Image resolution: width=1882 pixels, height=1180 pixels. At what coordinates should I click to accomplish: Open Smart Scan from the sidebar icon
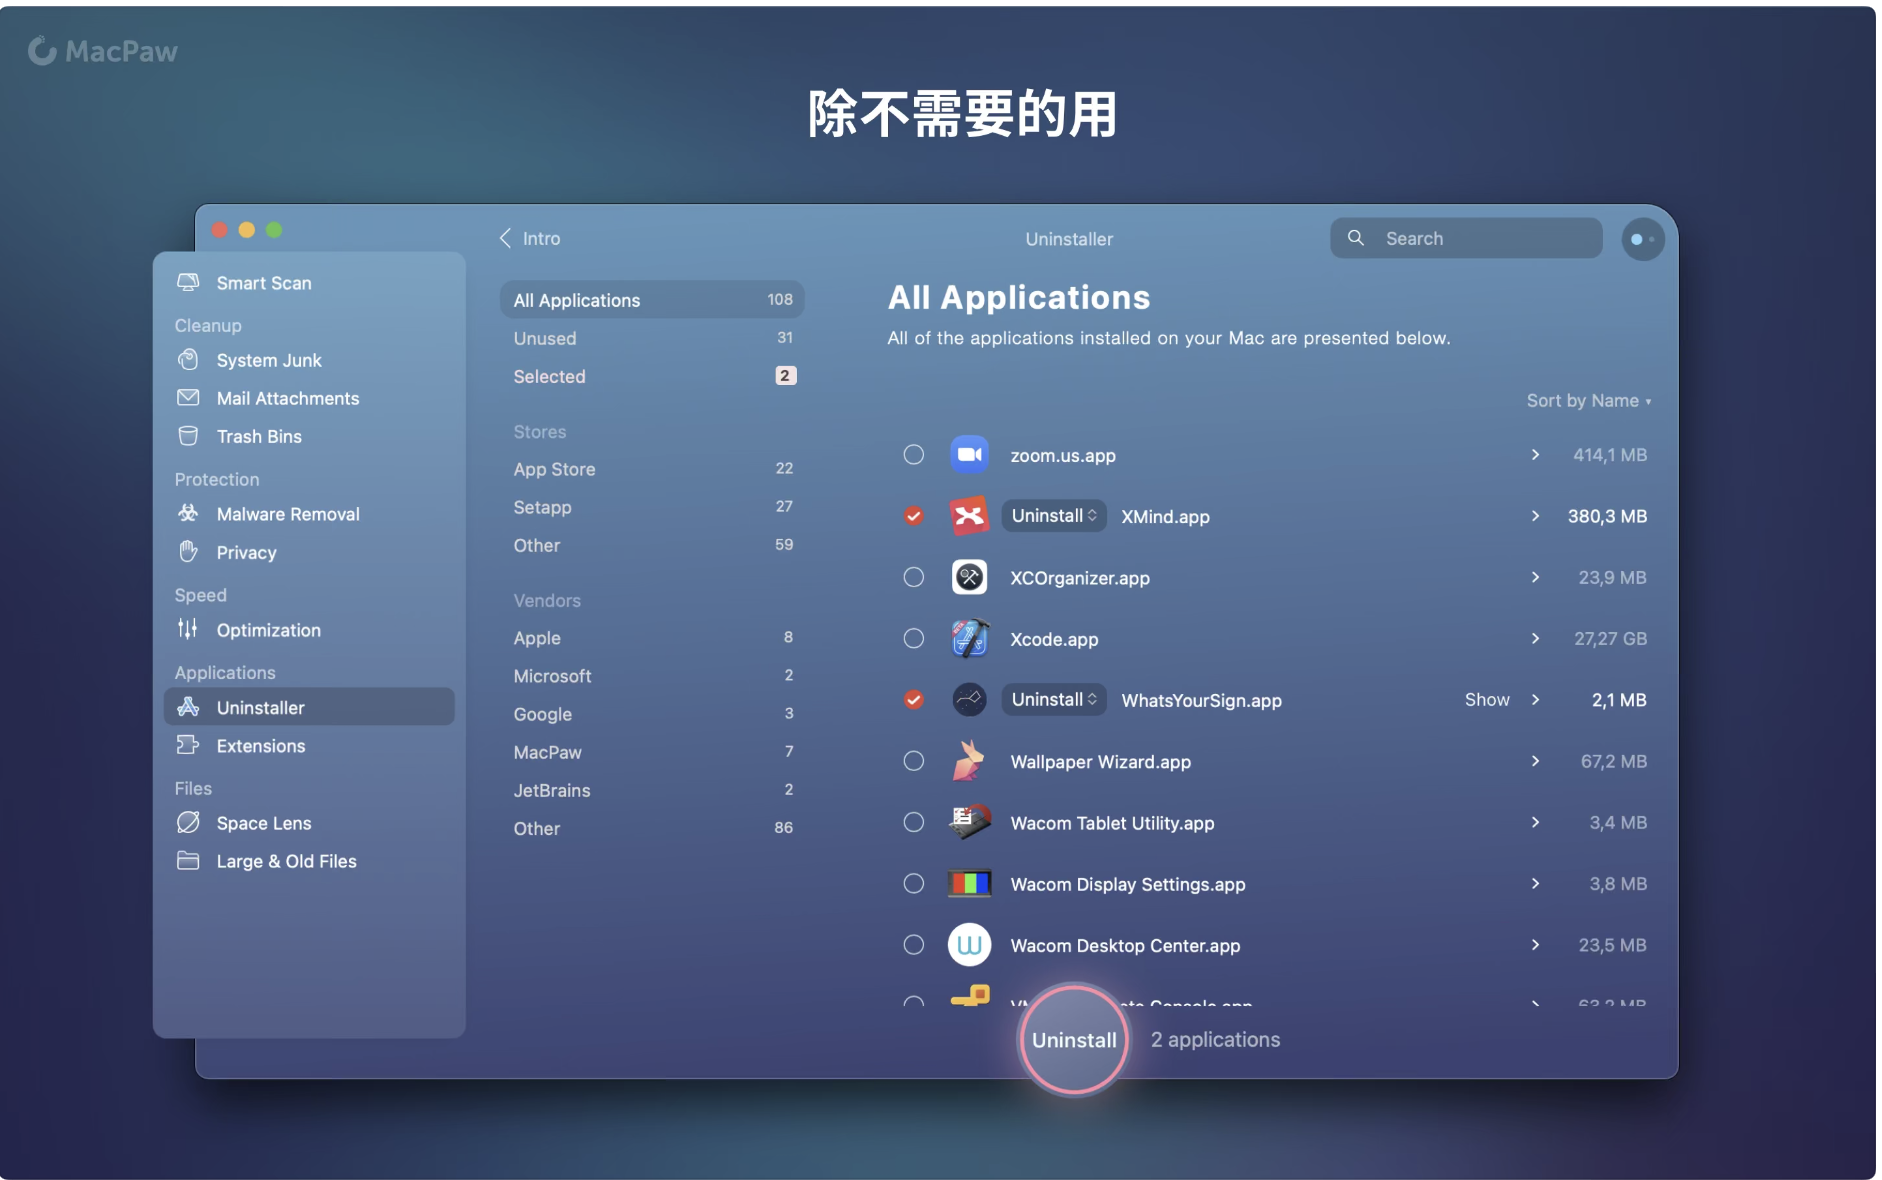tap(188, 283)
